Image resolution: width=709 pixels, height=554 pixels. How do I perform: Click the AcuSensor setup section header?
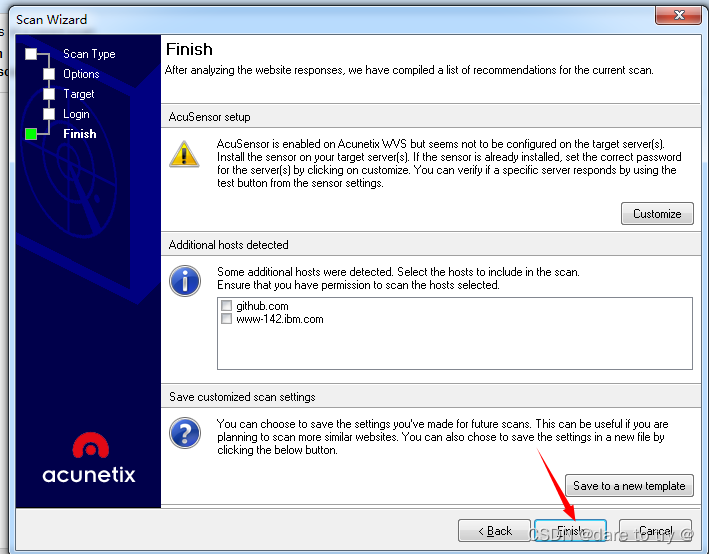(209, 117)
